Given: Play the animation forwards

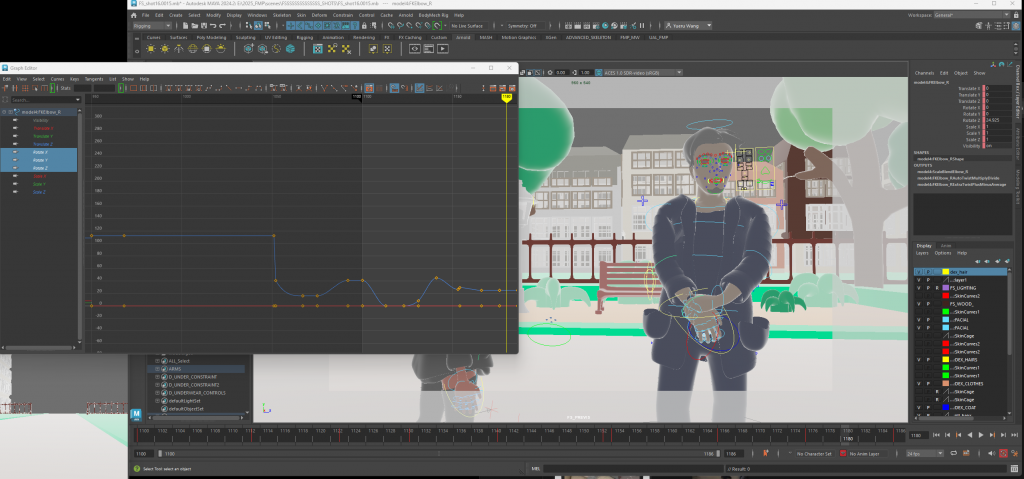Looking at the screenshot, I should click(x=981, y=435).
